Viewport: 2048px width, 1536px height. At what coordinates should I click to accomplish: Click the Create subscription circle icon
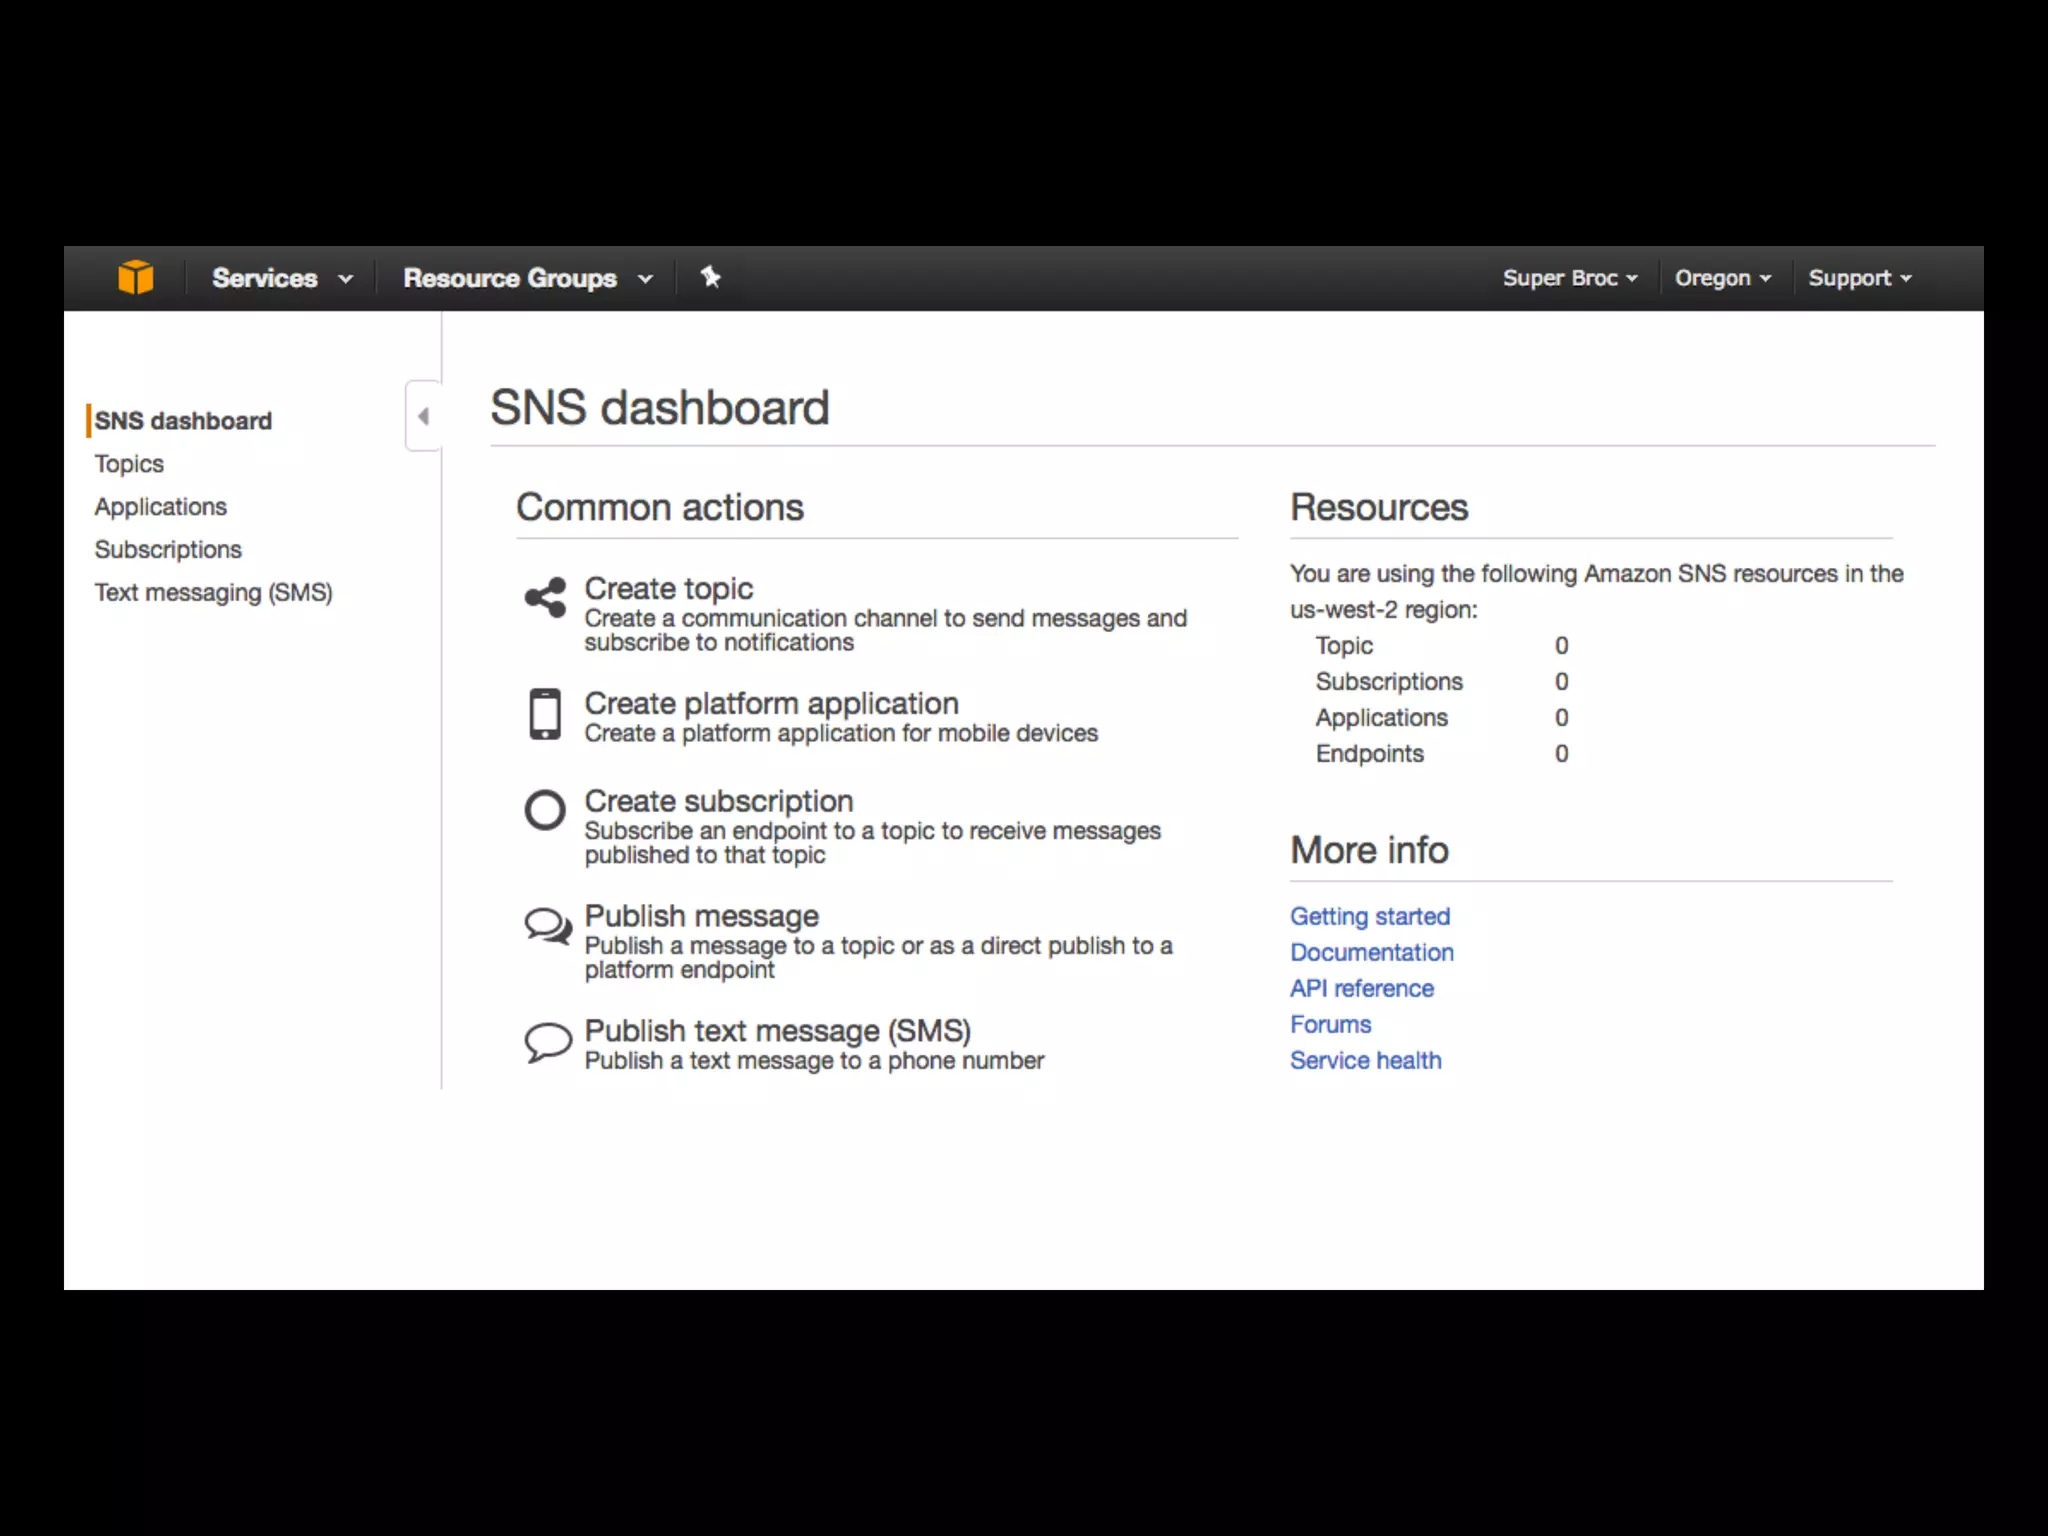545,810
